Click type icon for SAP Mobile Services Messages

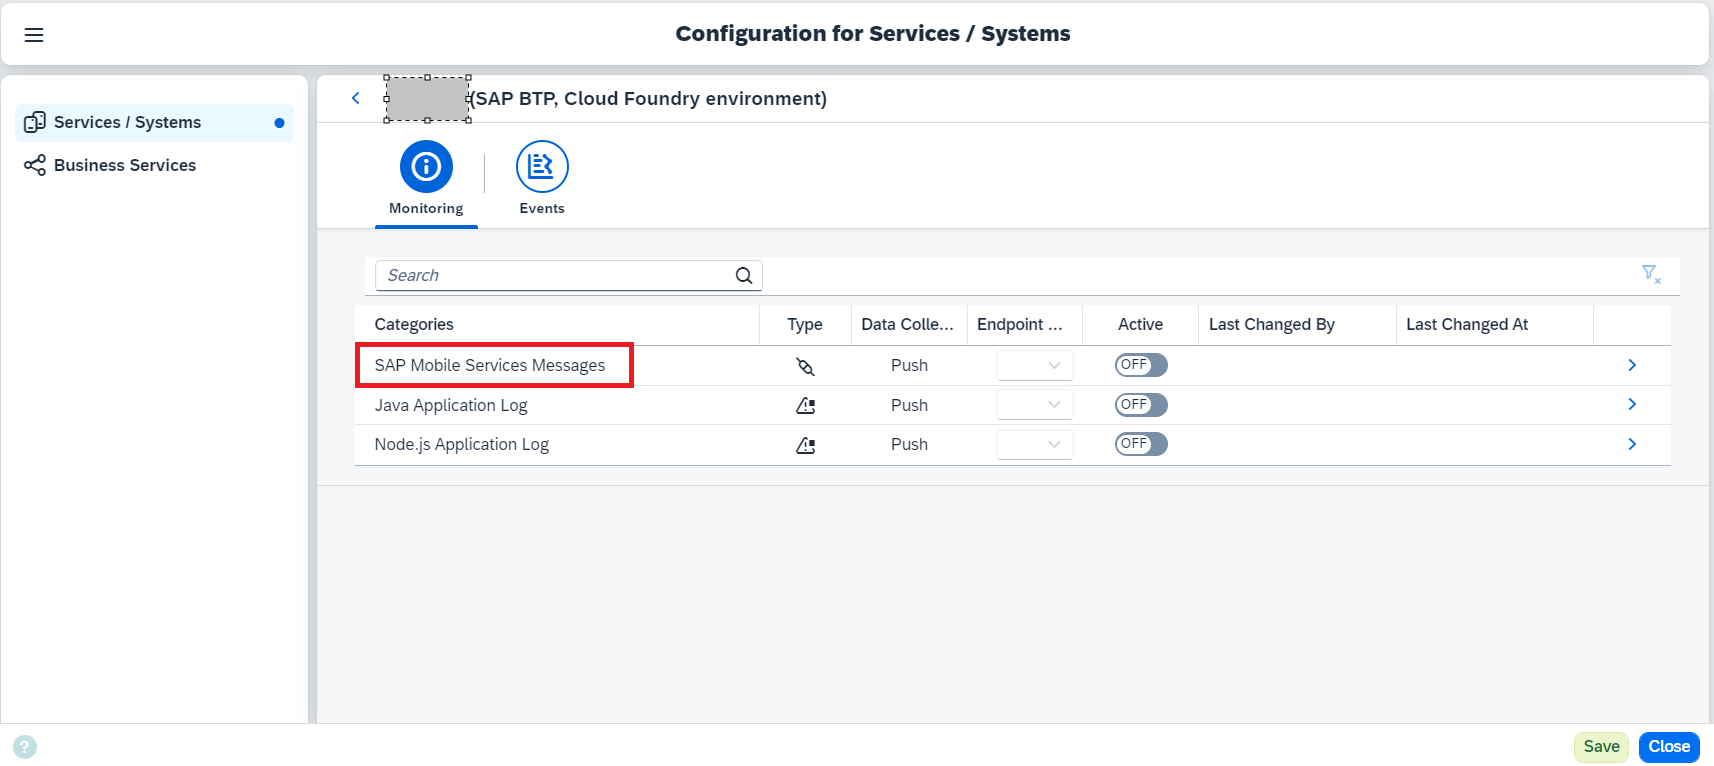[805, 366]
